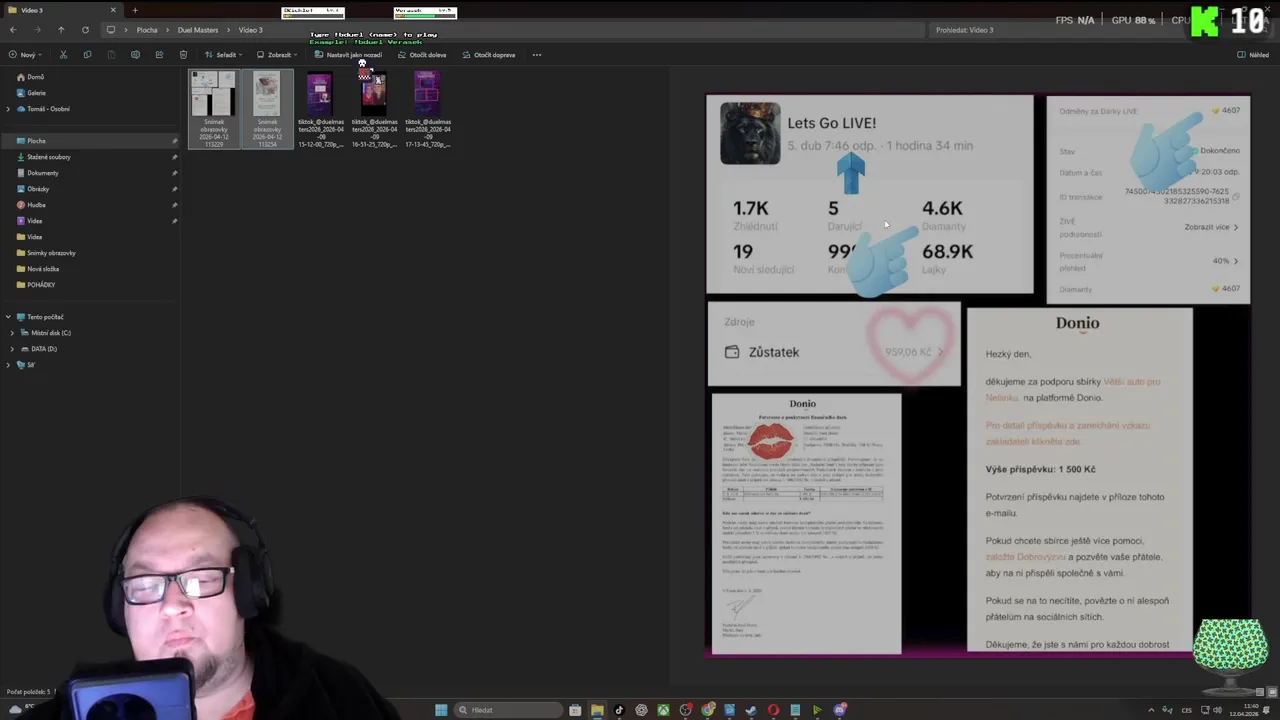The image size is (1280, 720).
Task: Expand the DATA (D:) drive node
Action: (x=12, y=349)
